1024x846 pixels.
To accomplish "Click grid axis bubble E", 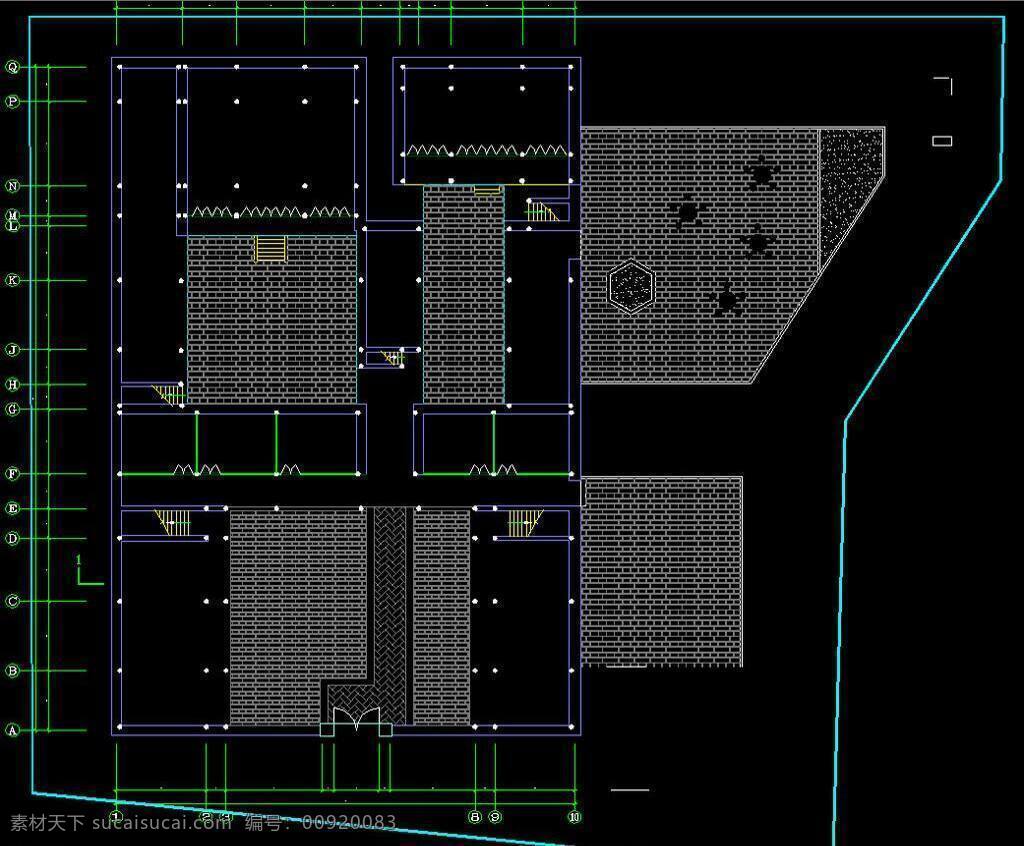I will [x=12, y=508].
